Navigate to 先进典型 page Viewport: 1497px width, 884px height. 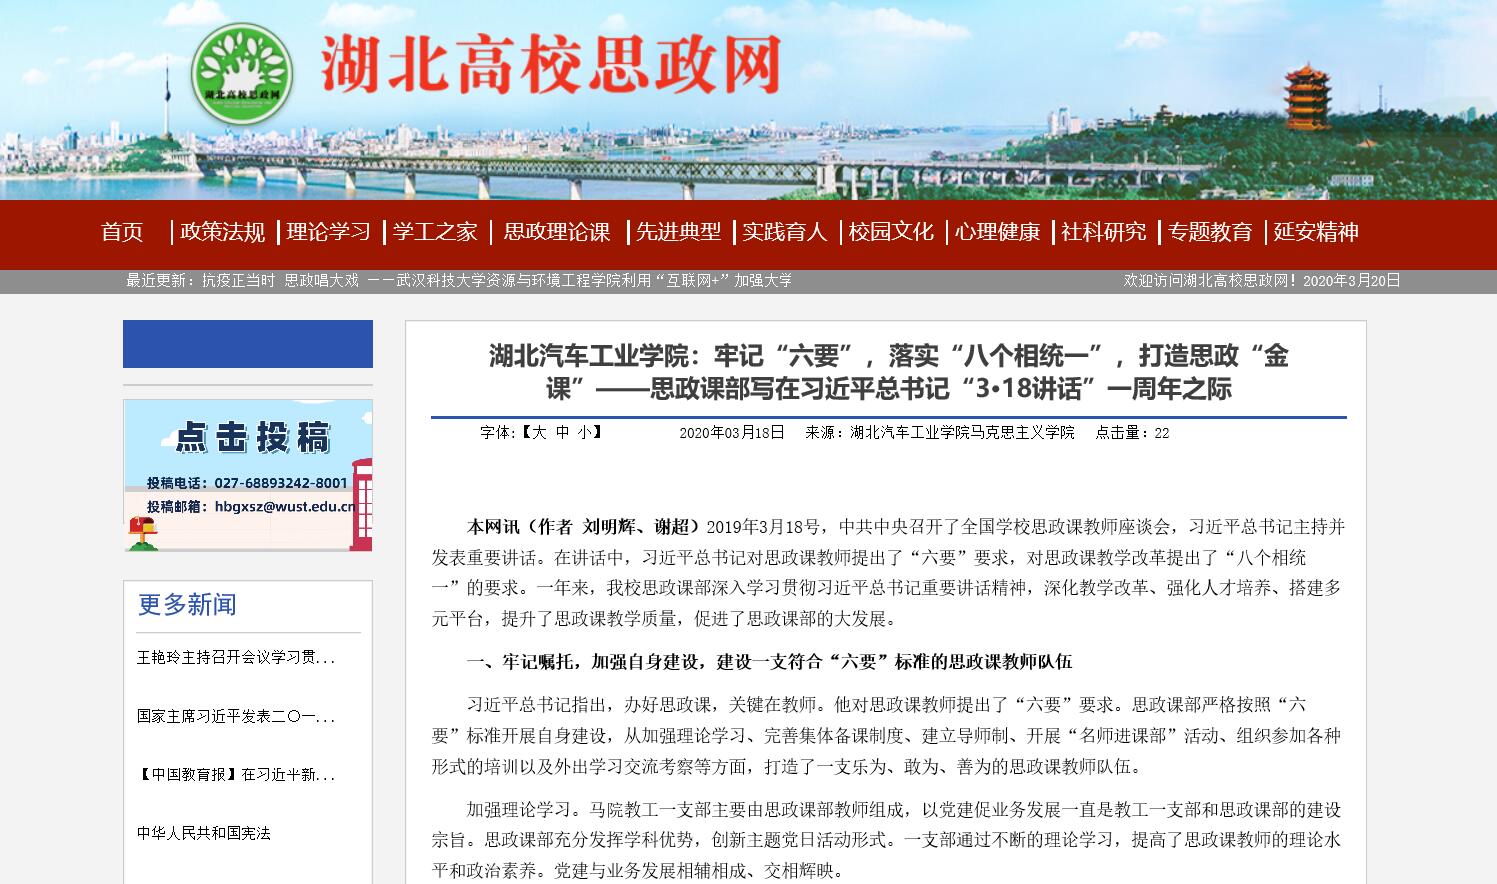click(678, 232)
